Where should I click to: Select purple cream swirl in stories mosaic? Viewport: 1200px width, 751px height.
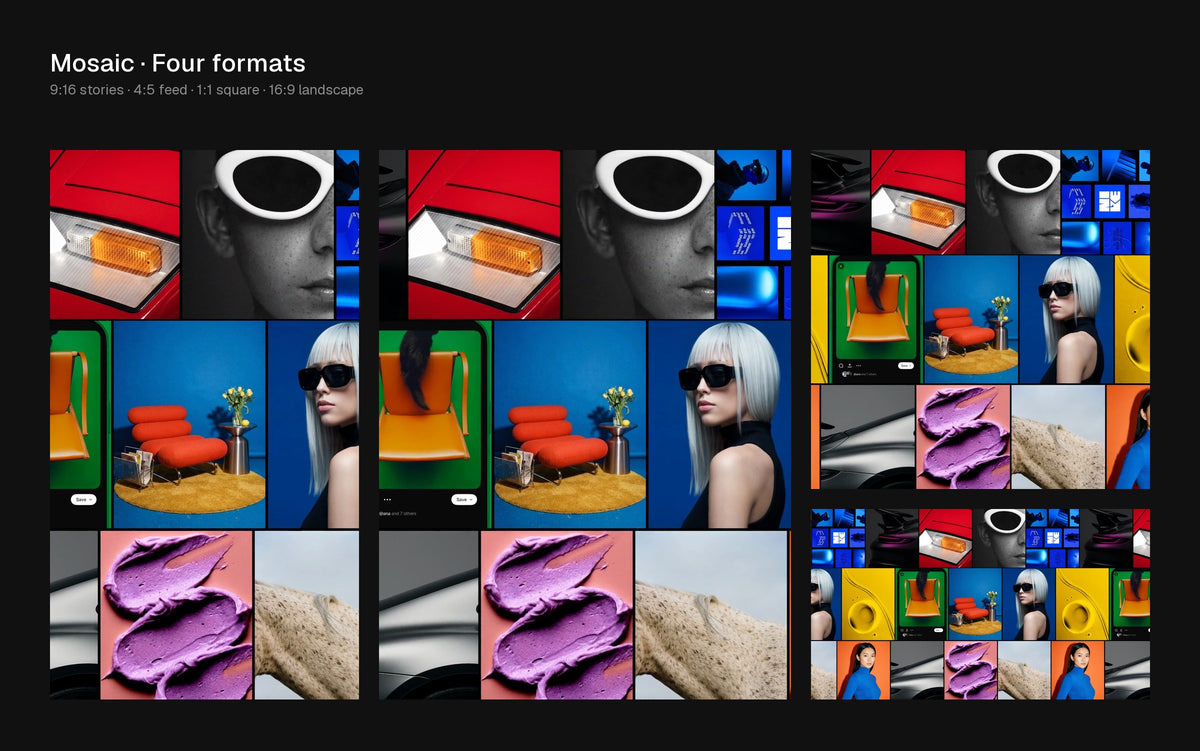tap(176, 615)
